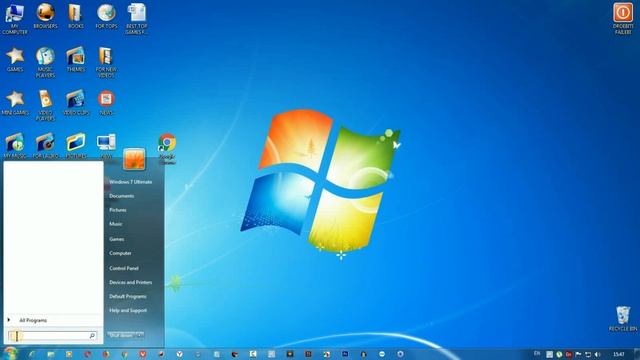The width and height of the screenshot is (640, 360).
Task: Open the MY COMPUTER desktop icon
Action: click(15, 19)
